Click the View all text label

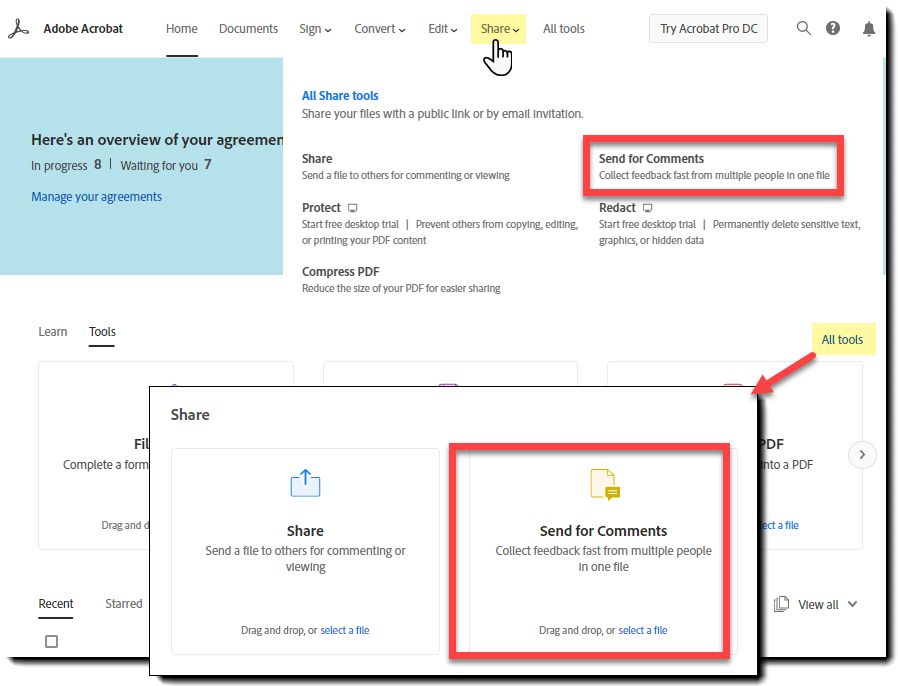pos(818,604)
